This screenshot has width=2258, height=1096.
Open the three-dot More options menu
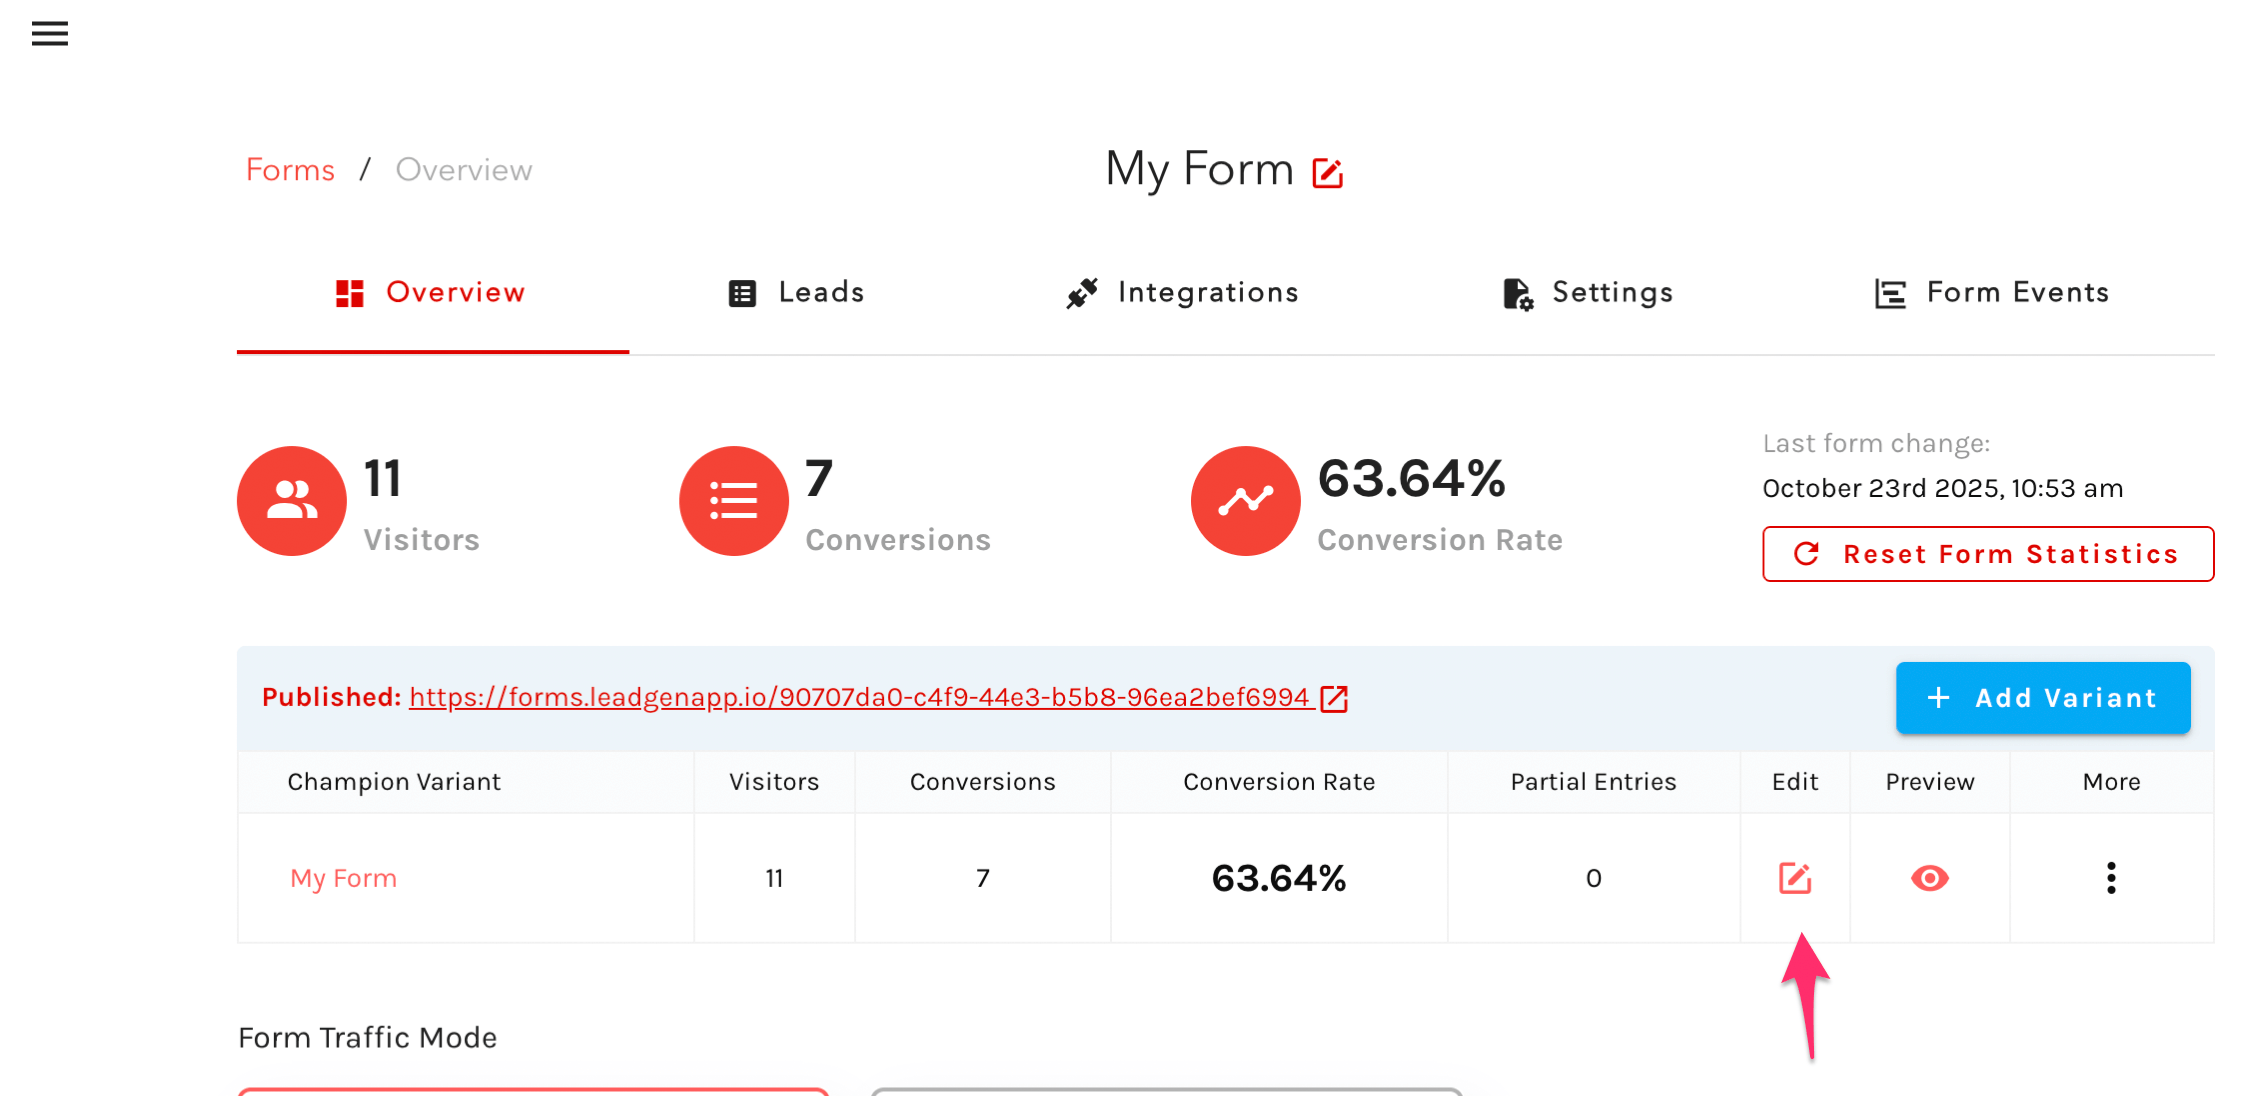click(2111, 878)
